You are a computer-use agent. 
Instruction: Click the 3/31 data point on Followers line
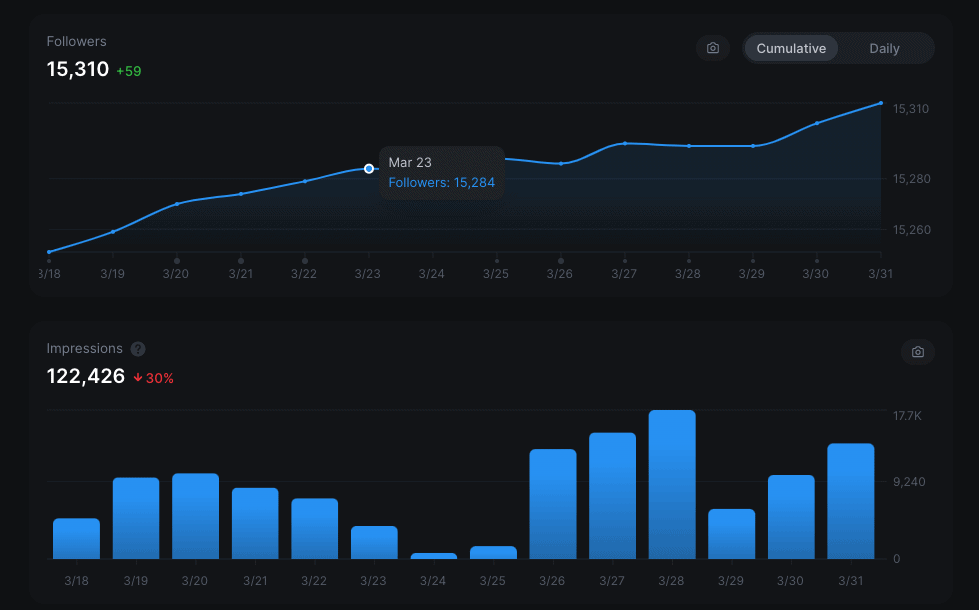881,103
